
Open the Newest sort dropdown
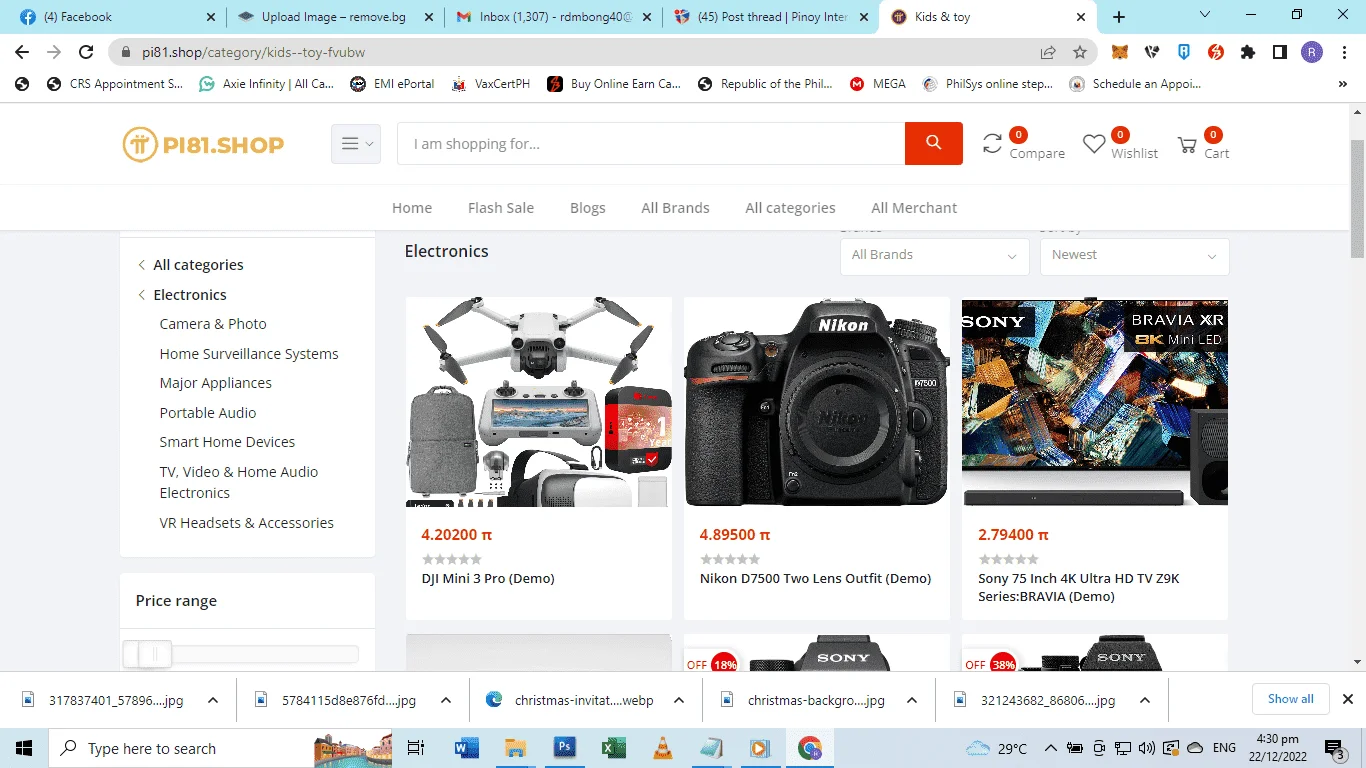1134,255
